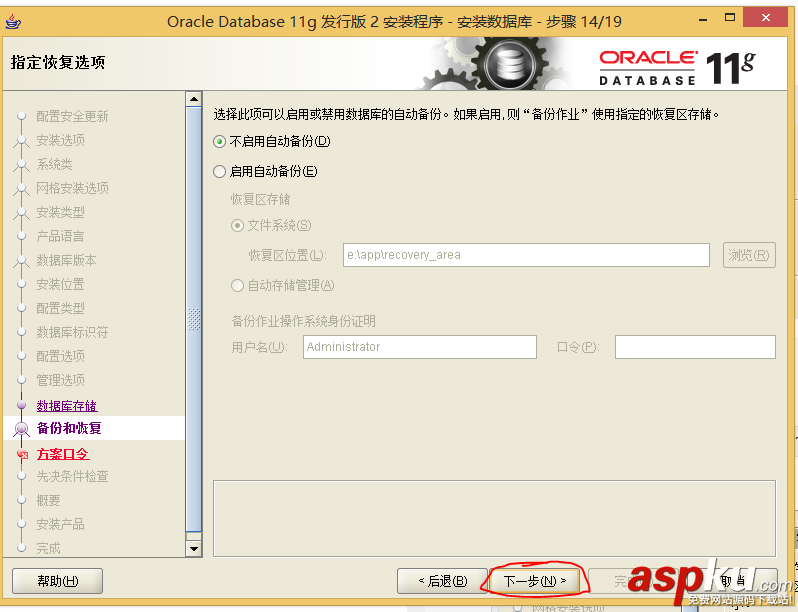Click '安装类型' step in sidebar
This screenshot has width=798, height=612.
(61, 212)
